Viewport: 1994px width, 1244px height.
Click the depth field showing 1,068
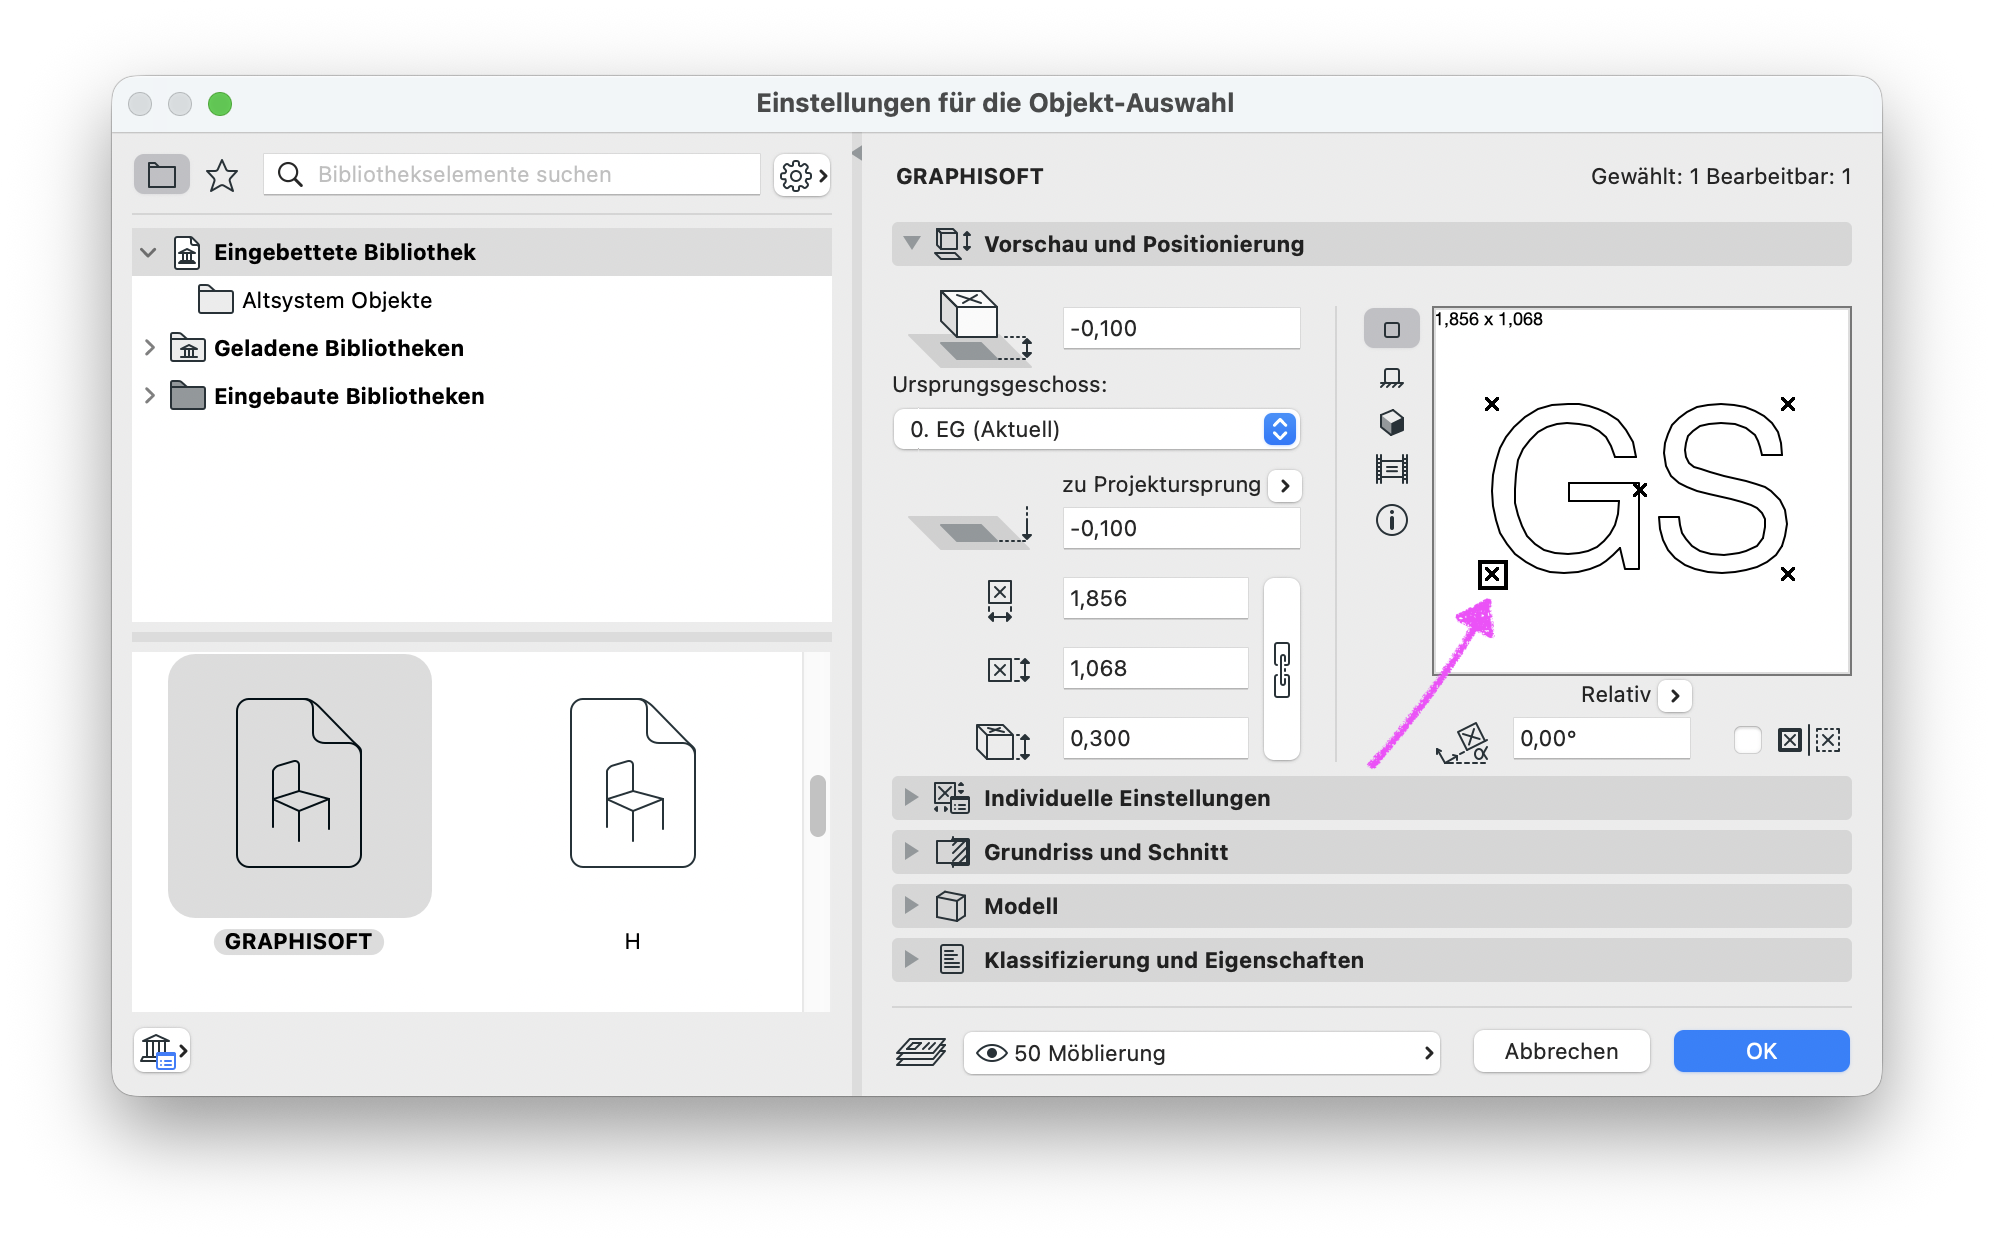pos(1155,668)
